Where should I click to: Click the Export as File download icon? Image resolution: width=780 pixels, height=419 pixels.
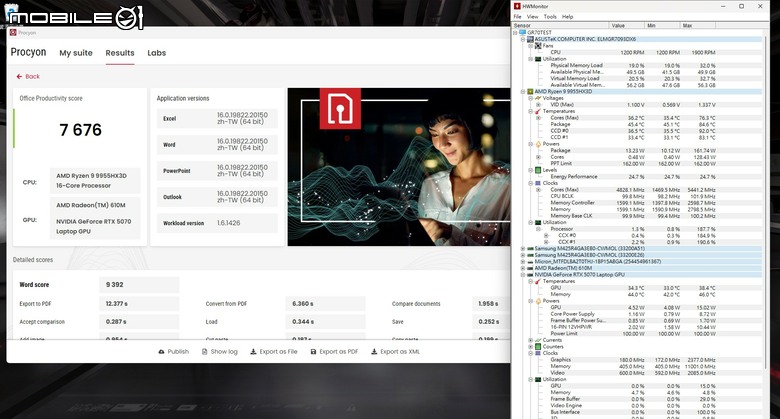(253, 352)
